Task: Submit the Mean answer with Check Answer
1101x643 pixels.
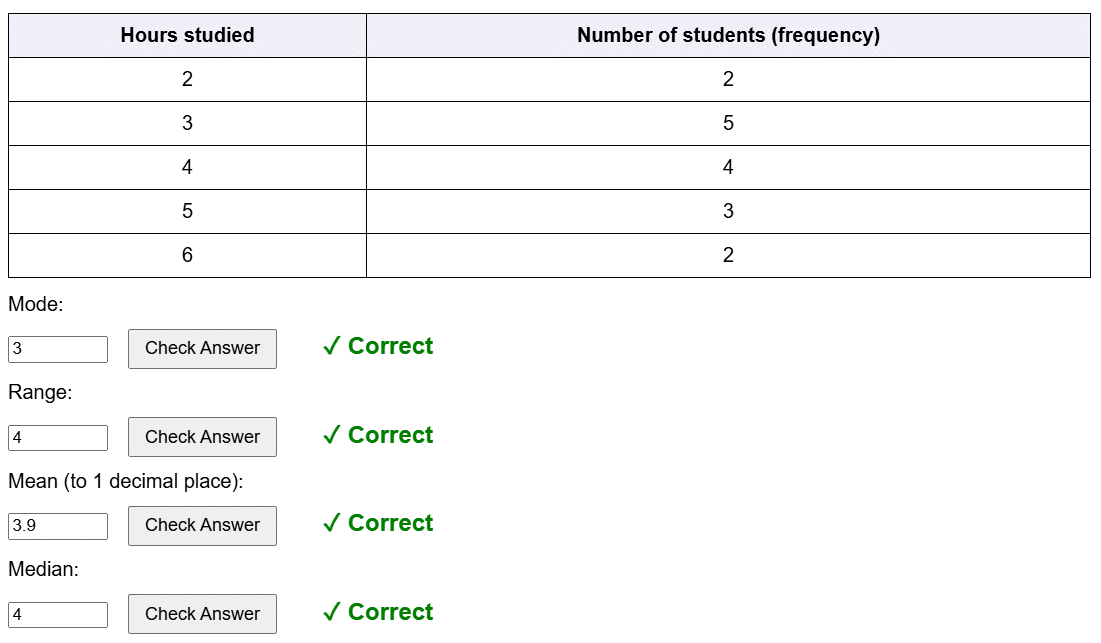Action: [202, 525]
